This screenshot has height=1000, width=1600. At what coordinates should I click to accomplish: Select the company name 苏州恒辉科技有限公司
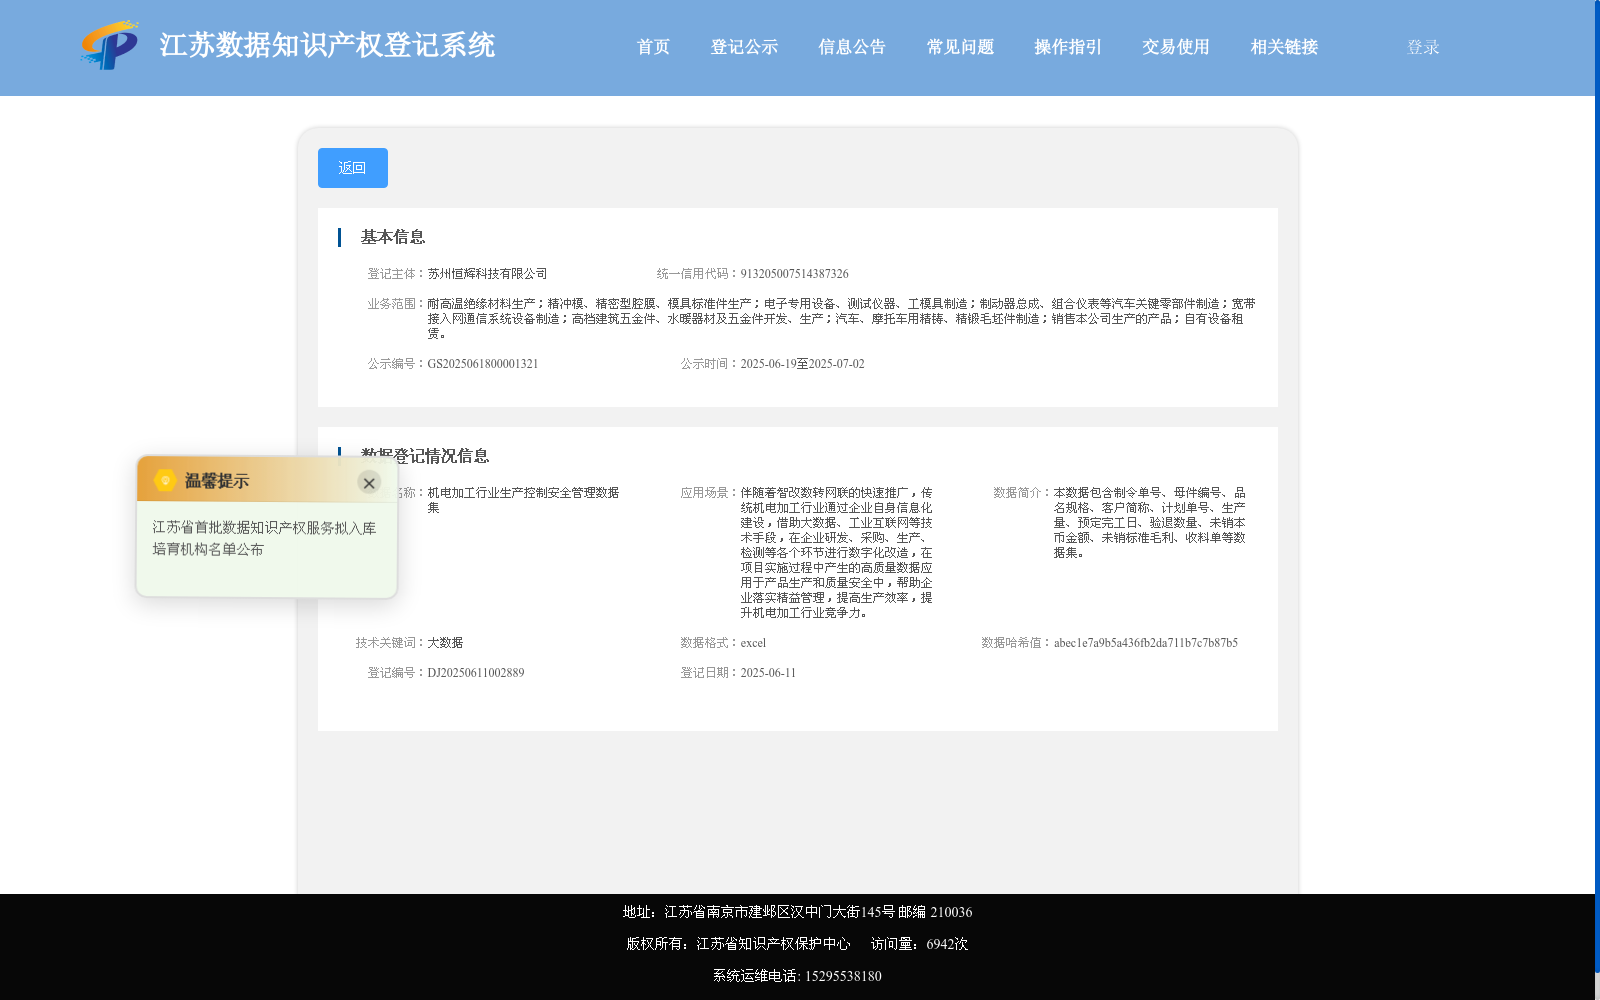(x=487, y=274)
